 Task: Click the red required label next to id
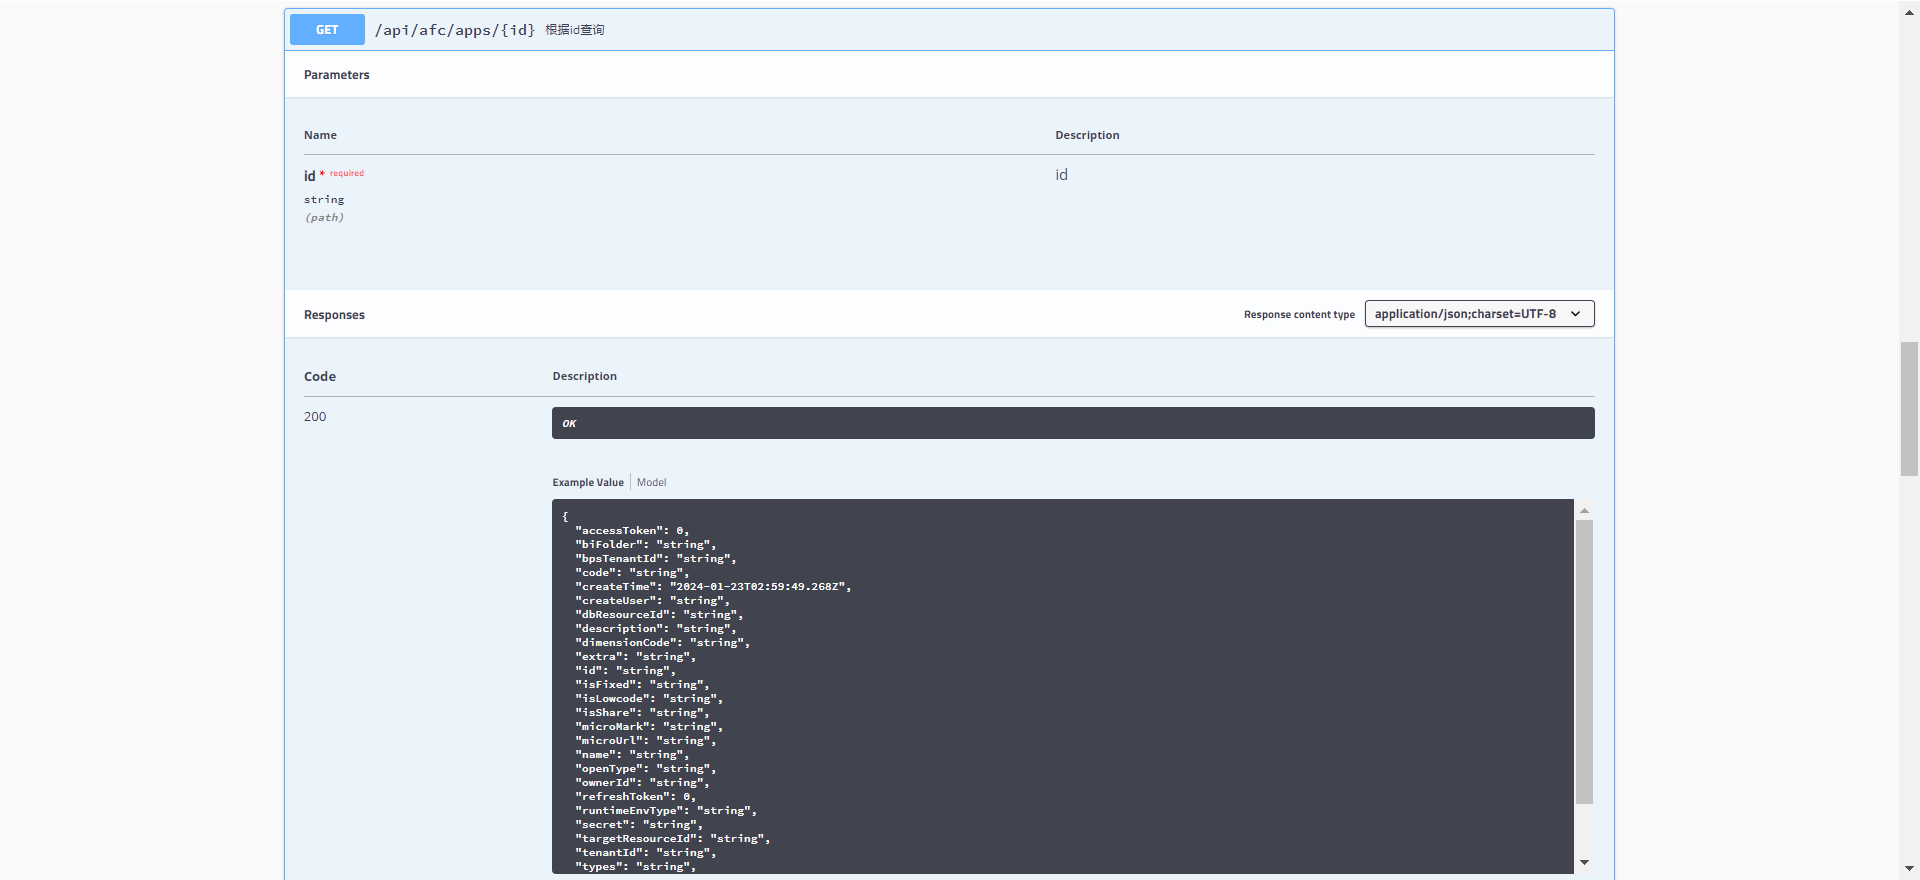pyautogui.click(x=347, y=173)
